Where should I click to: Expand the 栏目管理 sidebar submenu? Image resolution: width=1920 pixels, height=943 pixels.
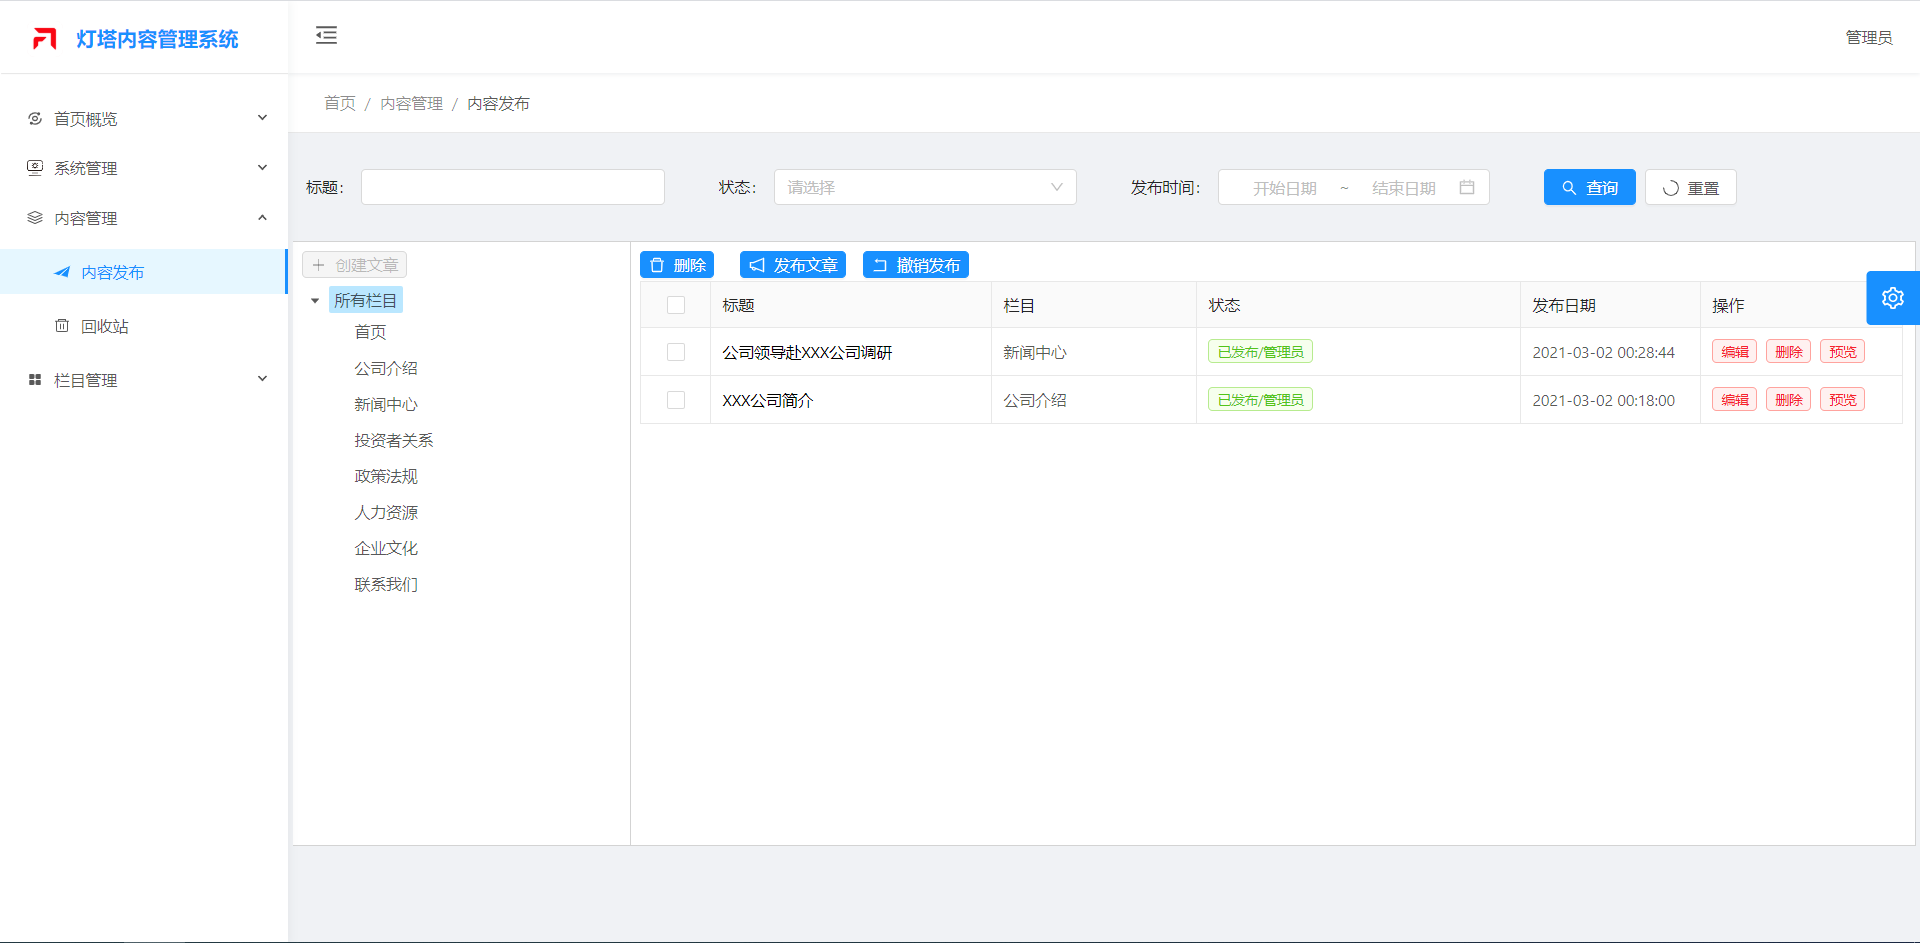(x=147, y=381)
